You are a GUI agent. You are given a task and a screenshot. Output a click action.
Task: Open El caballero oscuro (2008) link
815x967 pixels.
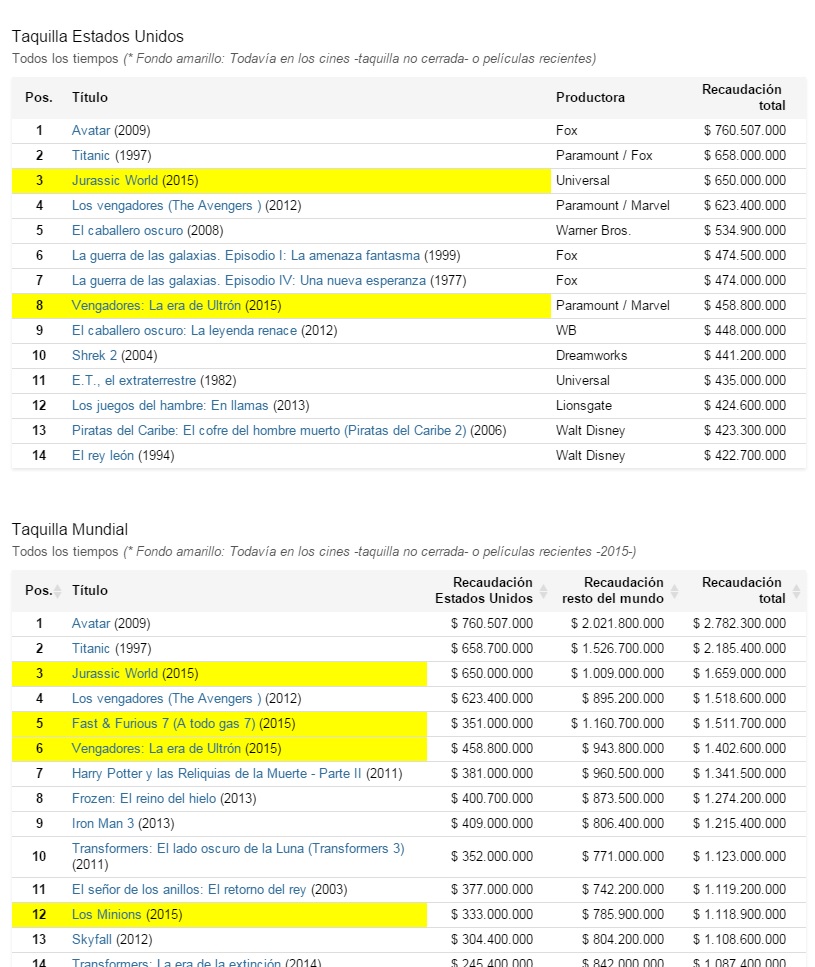point(128,231)
